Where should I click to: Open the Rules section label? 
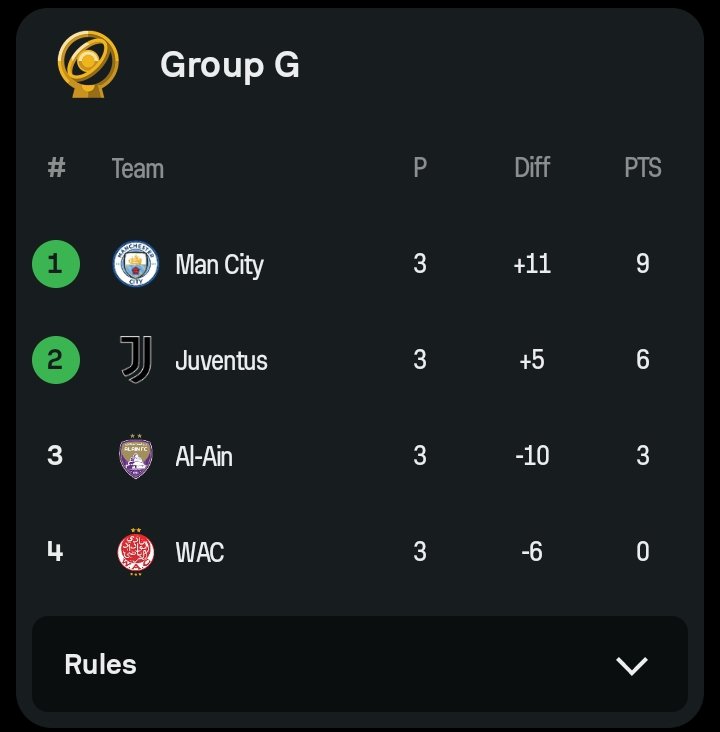click(x=100, y=664)
